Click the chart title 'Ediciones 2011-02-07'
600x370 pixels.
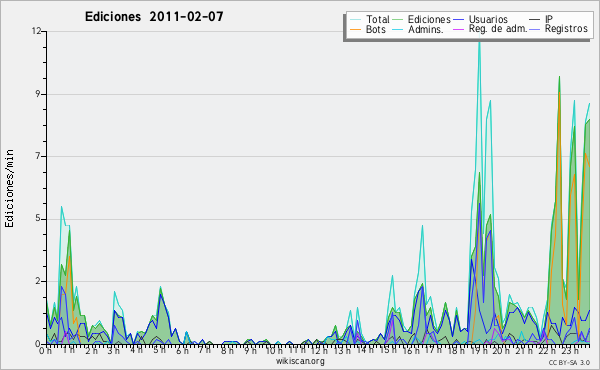[x=154, y=17]
